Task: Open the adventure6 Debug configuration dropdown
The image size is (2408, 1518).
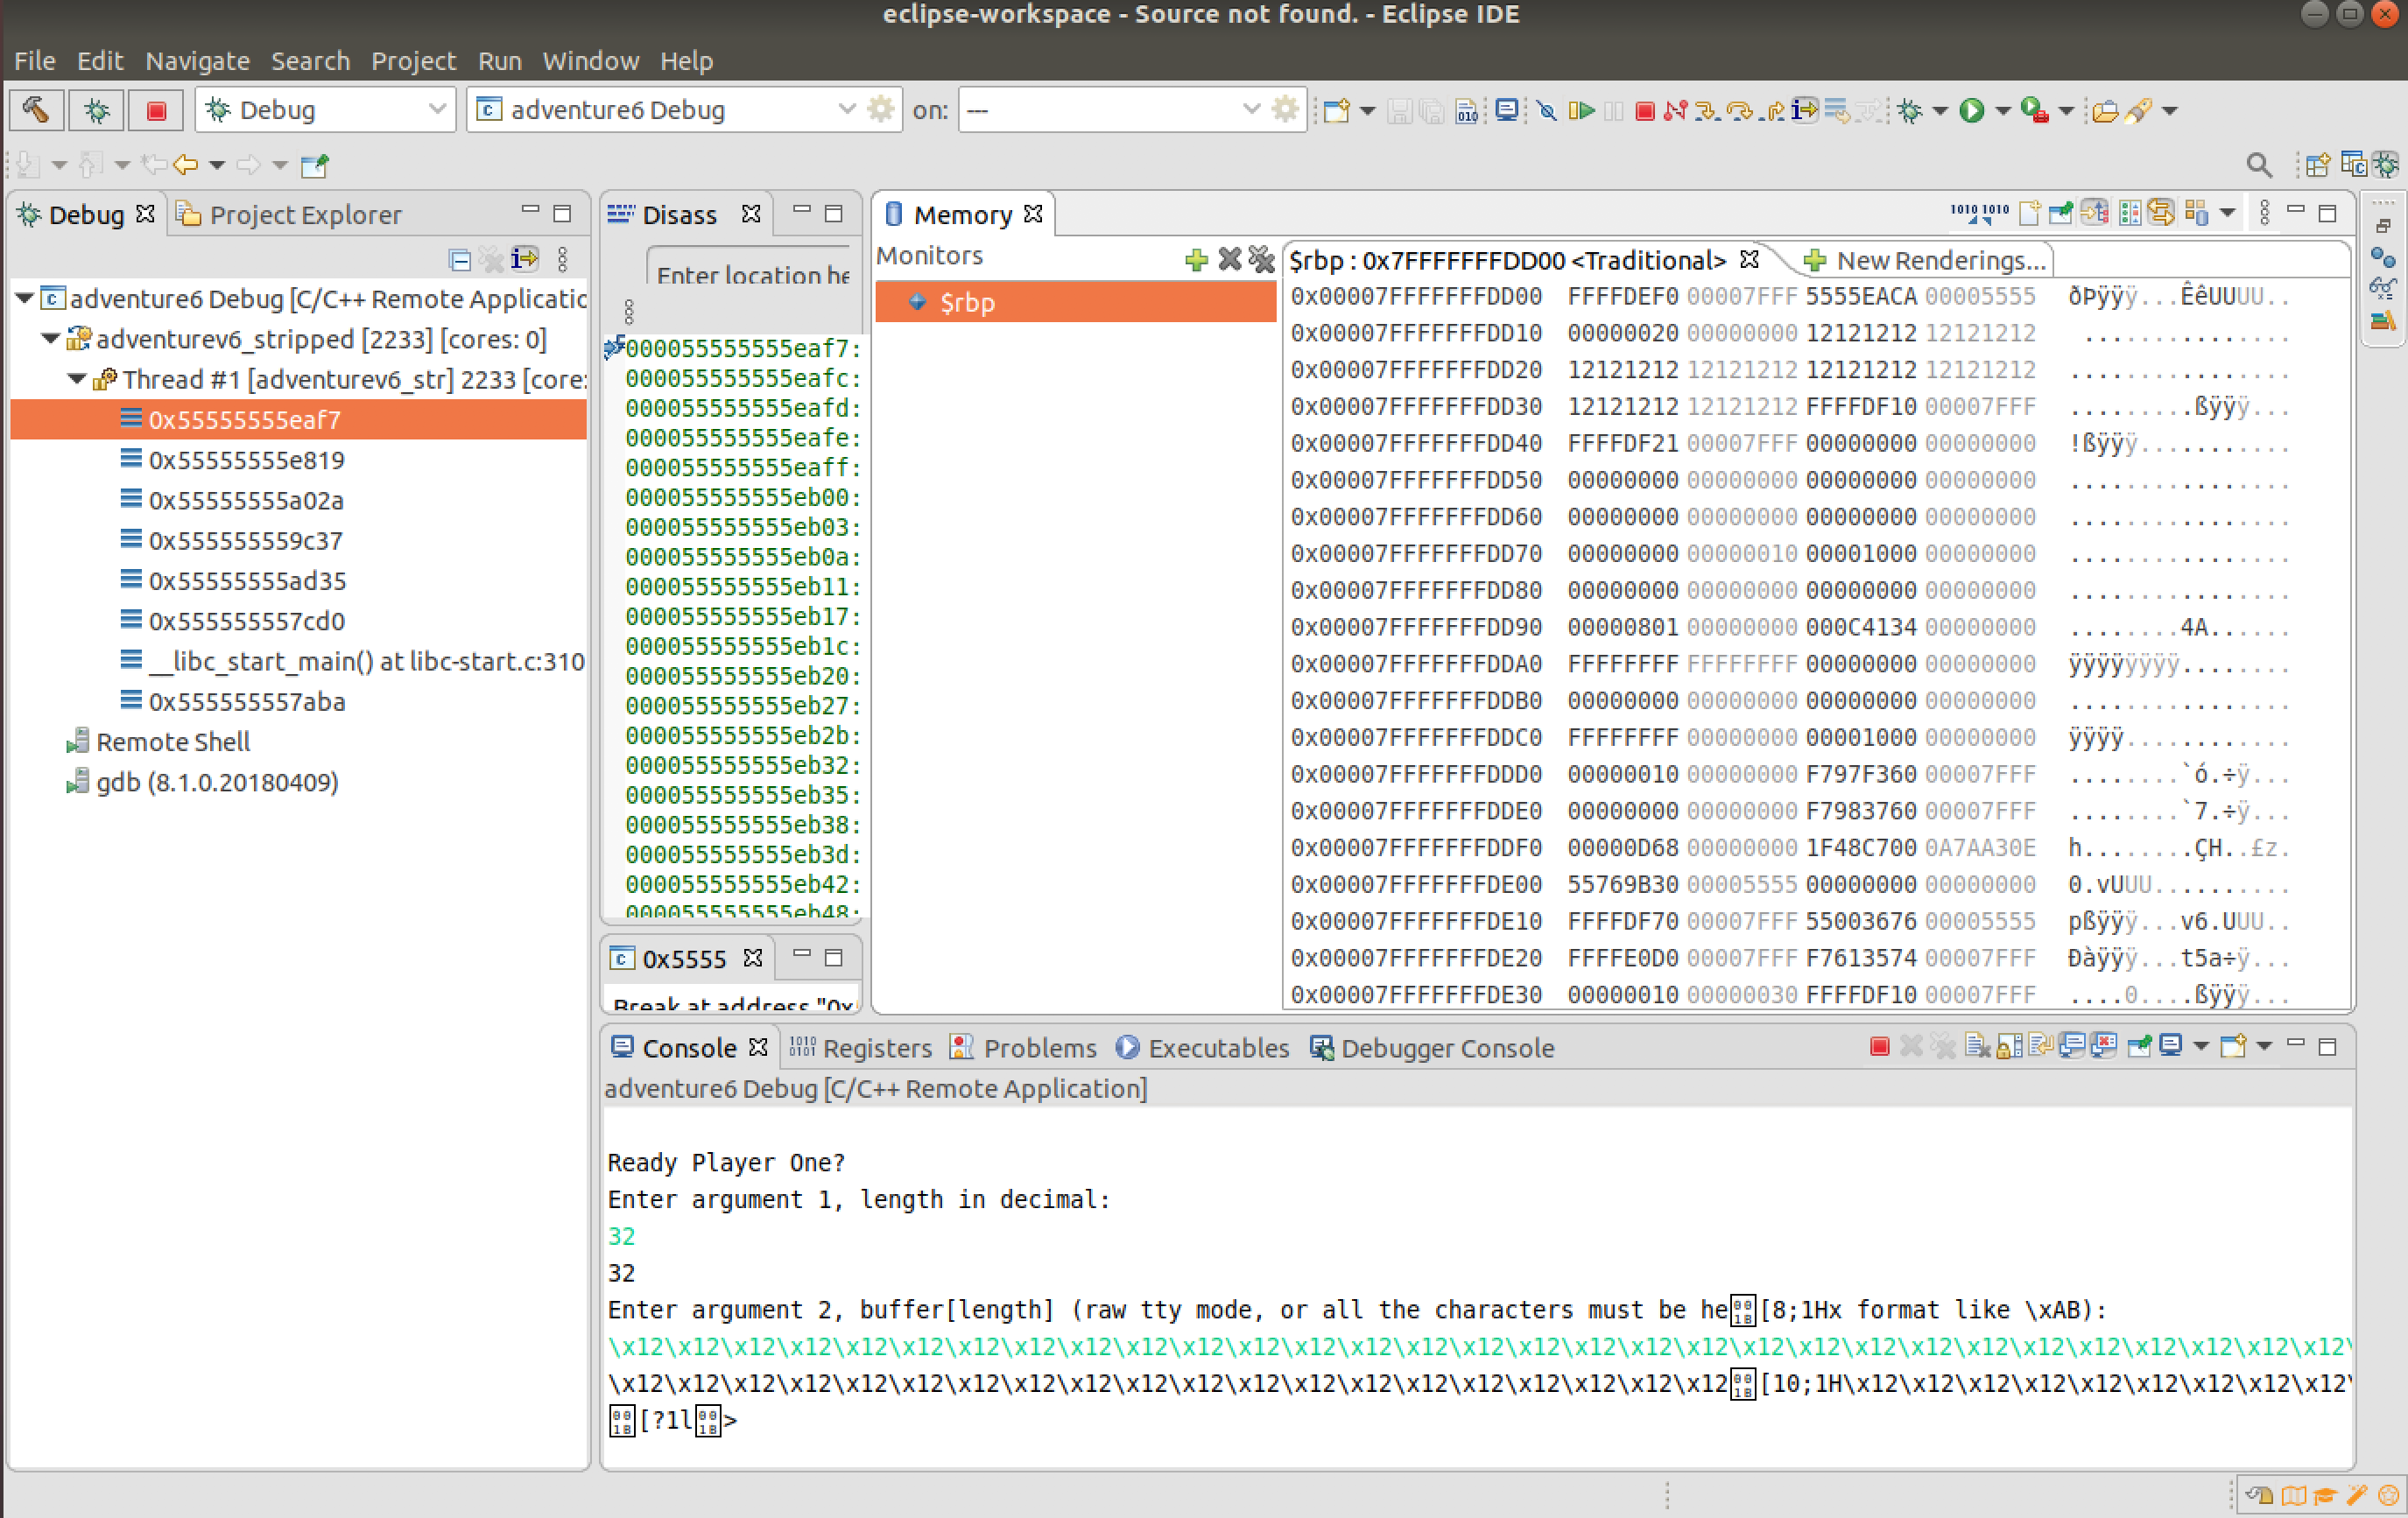Action: (x=846, y=110)
